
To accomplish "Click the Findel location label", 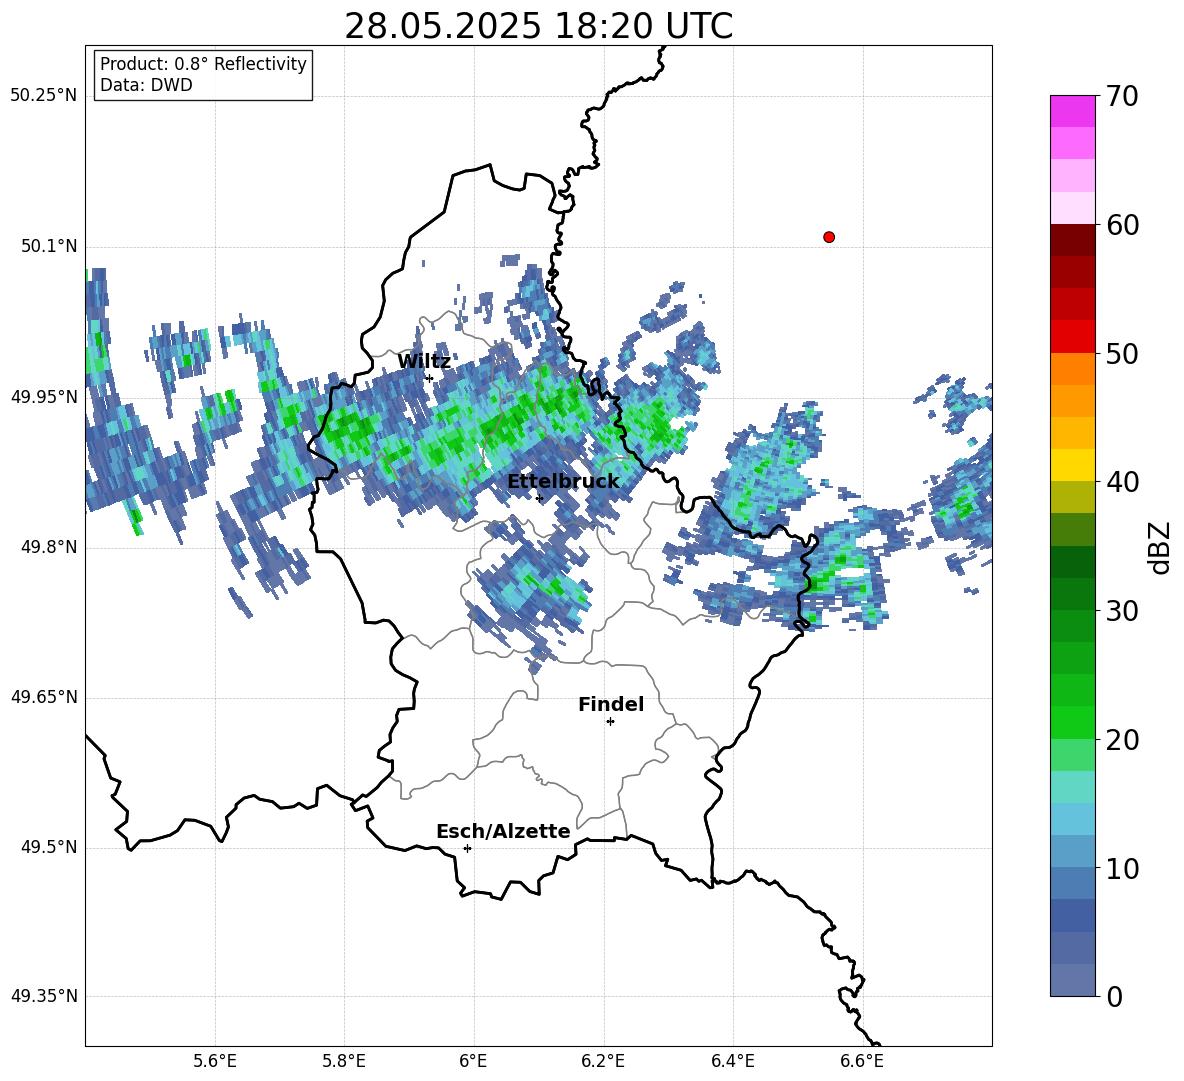I will click(611, 704).
